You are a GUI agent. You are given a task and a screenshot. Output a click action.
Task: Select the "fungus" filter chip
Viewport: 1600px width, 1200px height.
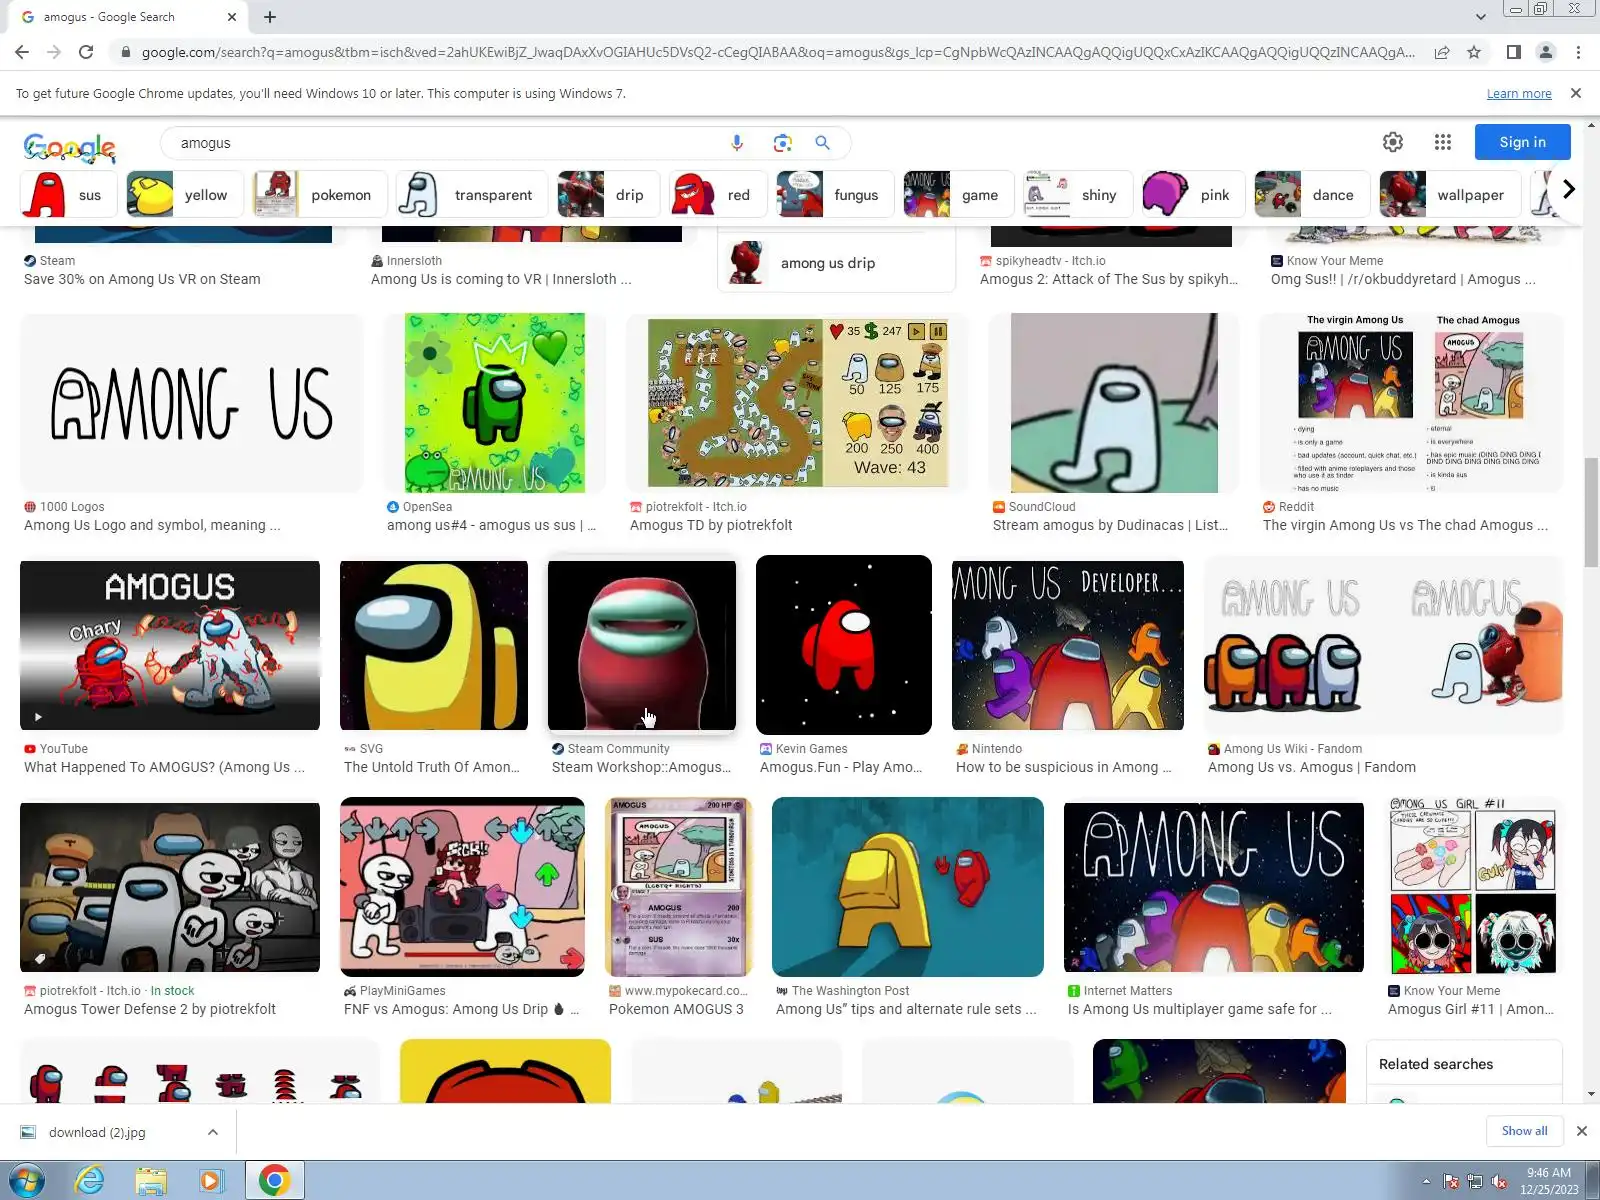(835, 195)
